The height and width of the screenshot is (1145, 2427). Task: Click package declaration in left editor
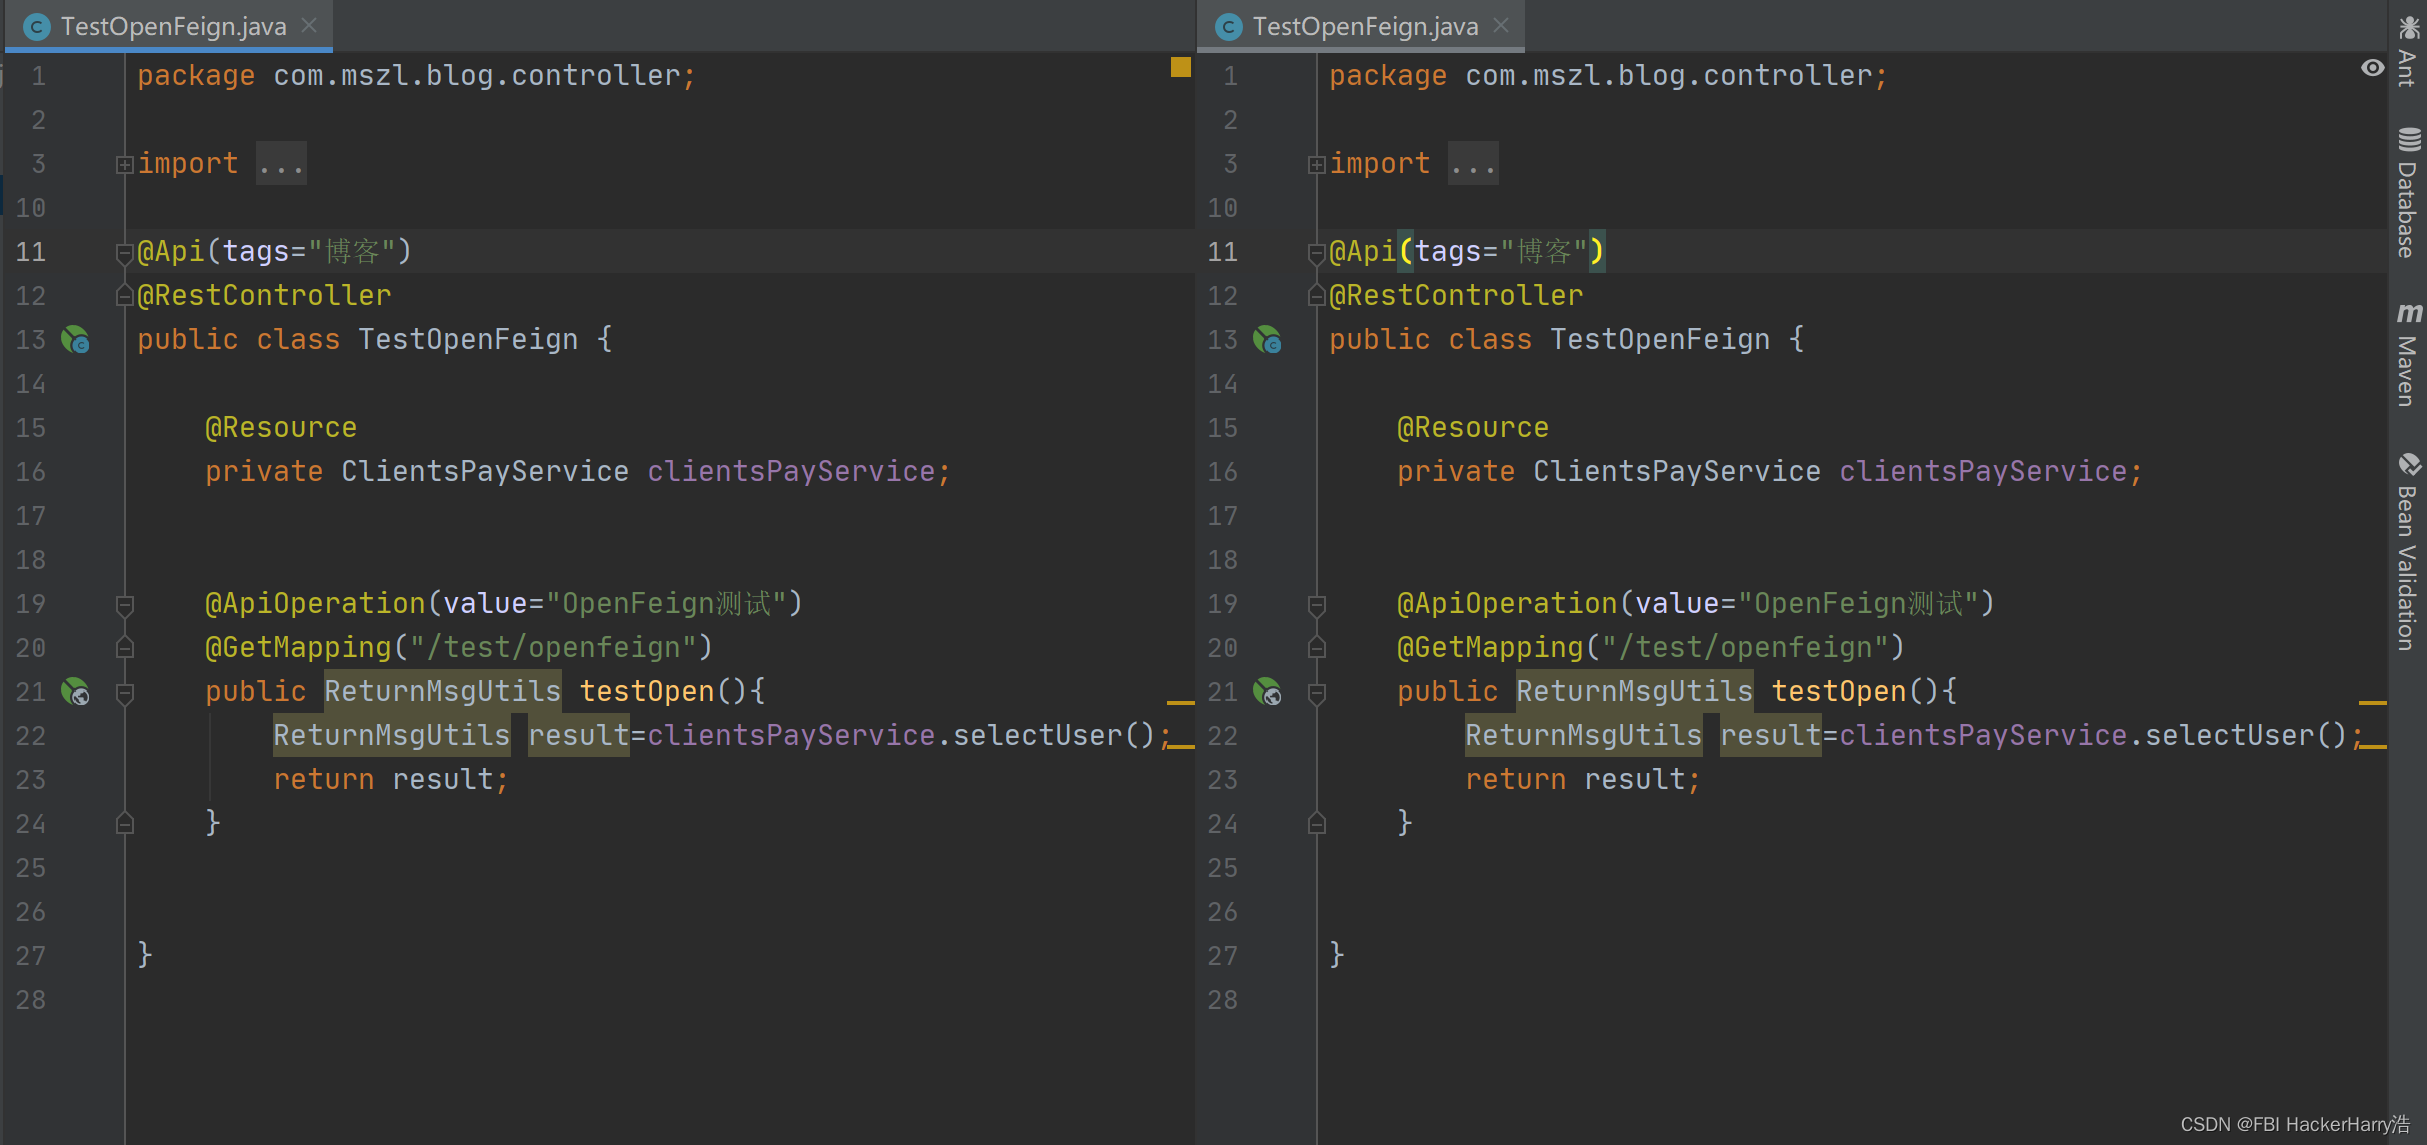tap(417, 76)
